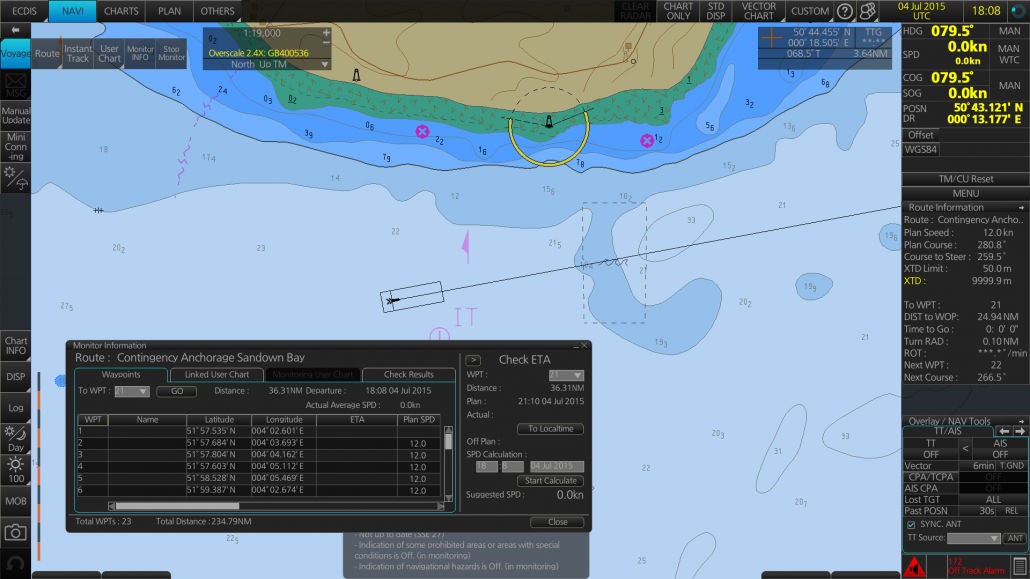Click the vertical scrollbar of waypoint table

tap(449, 463)
